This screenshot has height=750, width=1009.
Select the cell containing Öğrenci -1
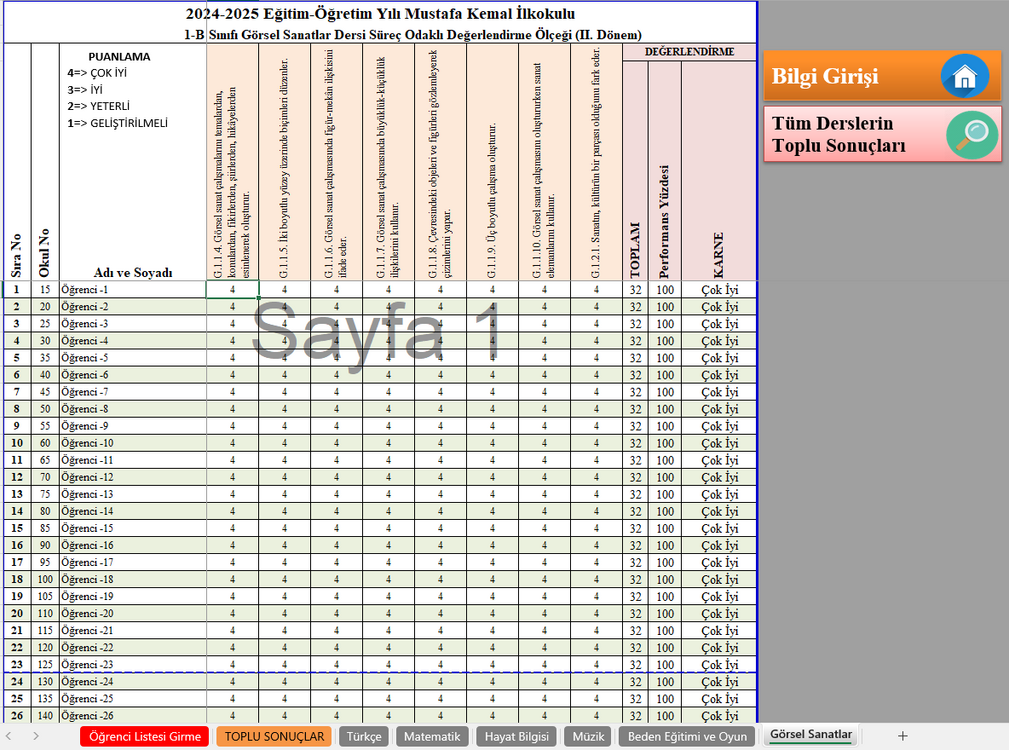point(133,289)
